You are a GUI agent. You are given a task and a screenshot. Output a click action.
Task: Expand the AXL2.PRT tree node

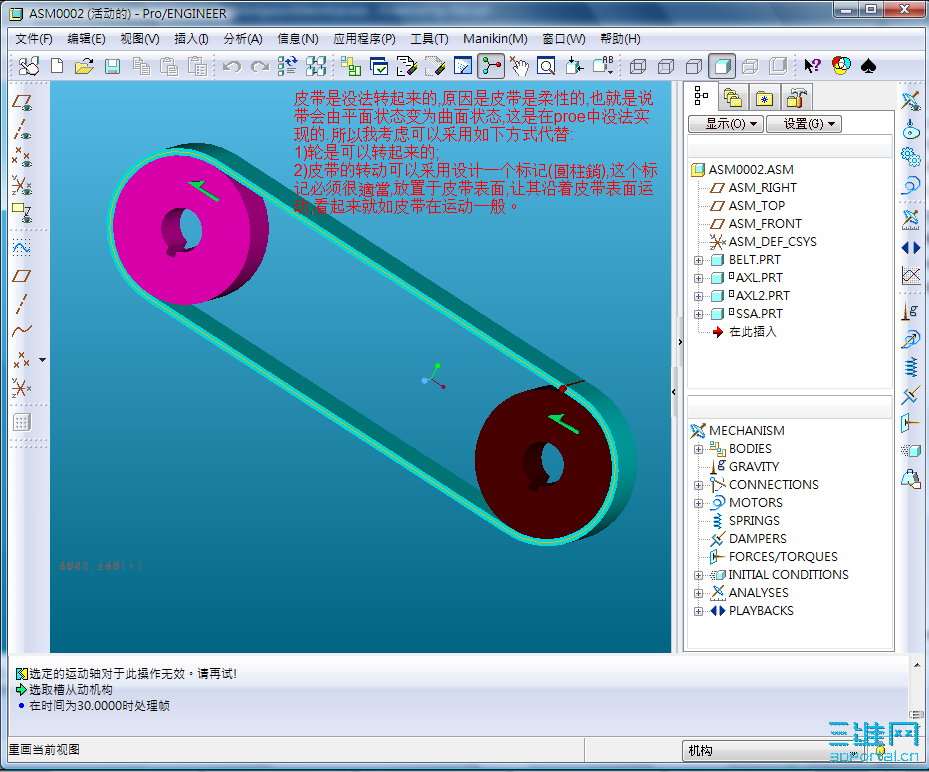699,296
